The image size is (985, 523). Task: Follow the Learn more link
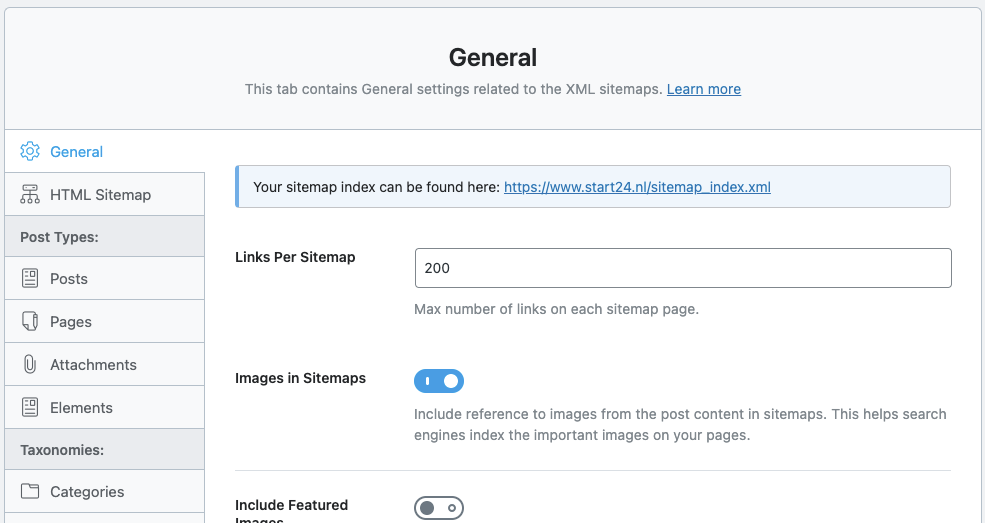703,89
